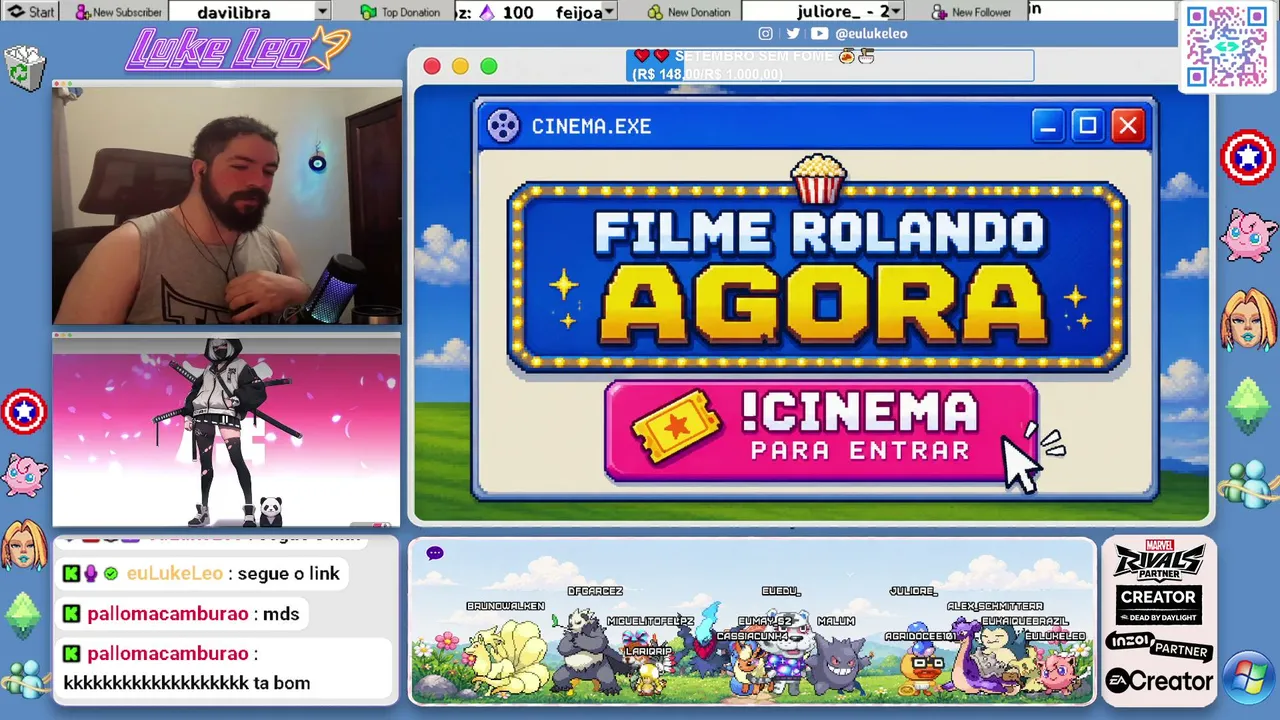Viewport: 1280px width, 720px height.
Task: Click the yellow traffic-light button
Action: tap(460, 66)
